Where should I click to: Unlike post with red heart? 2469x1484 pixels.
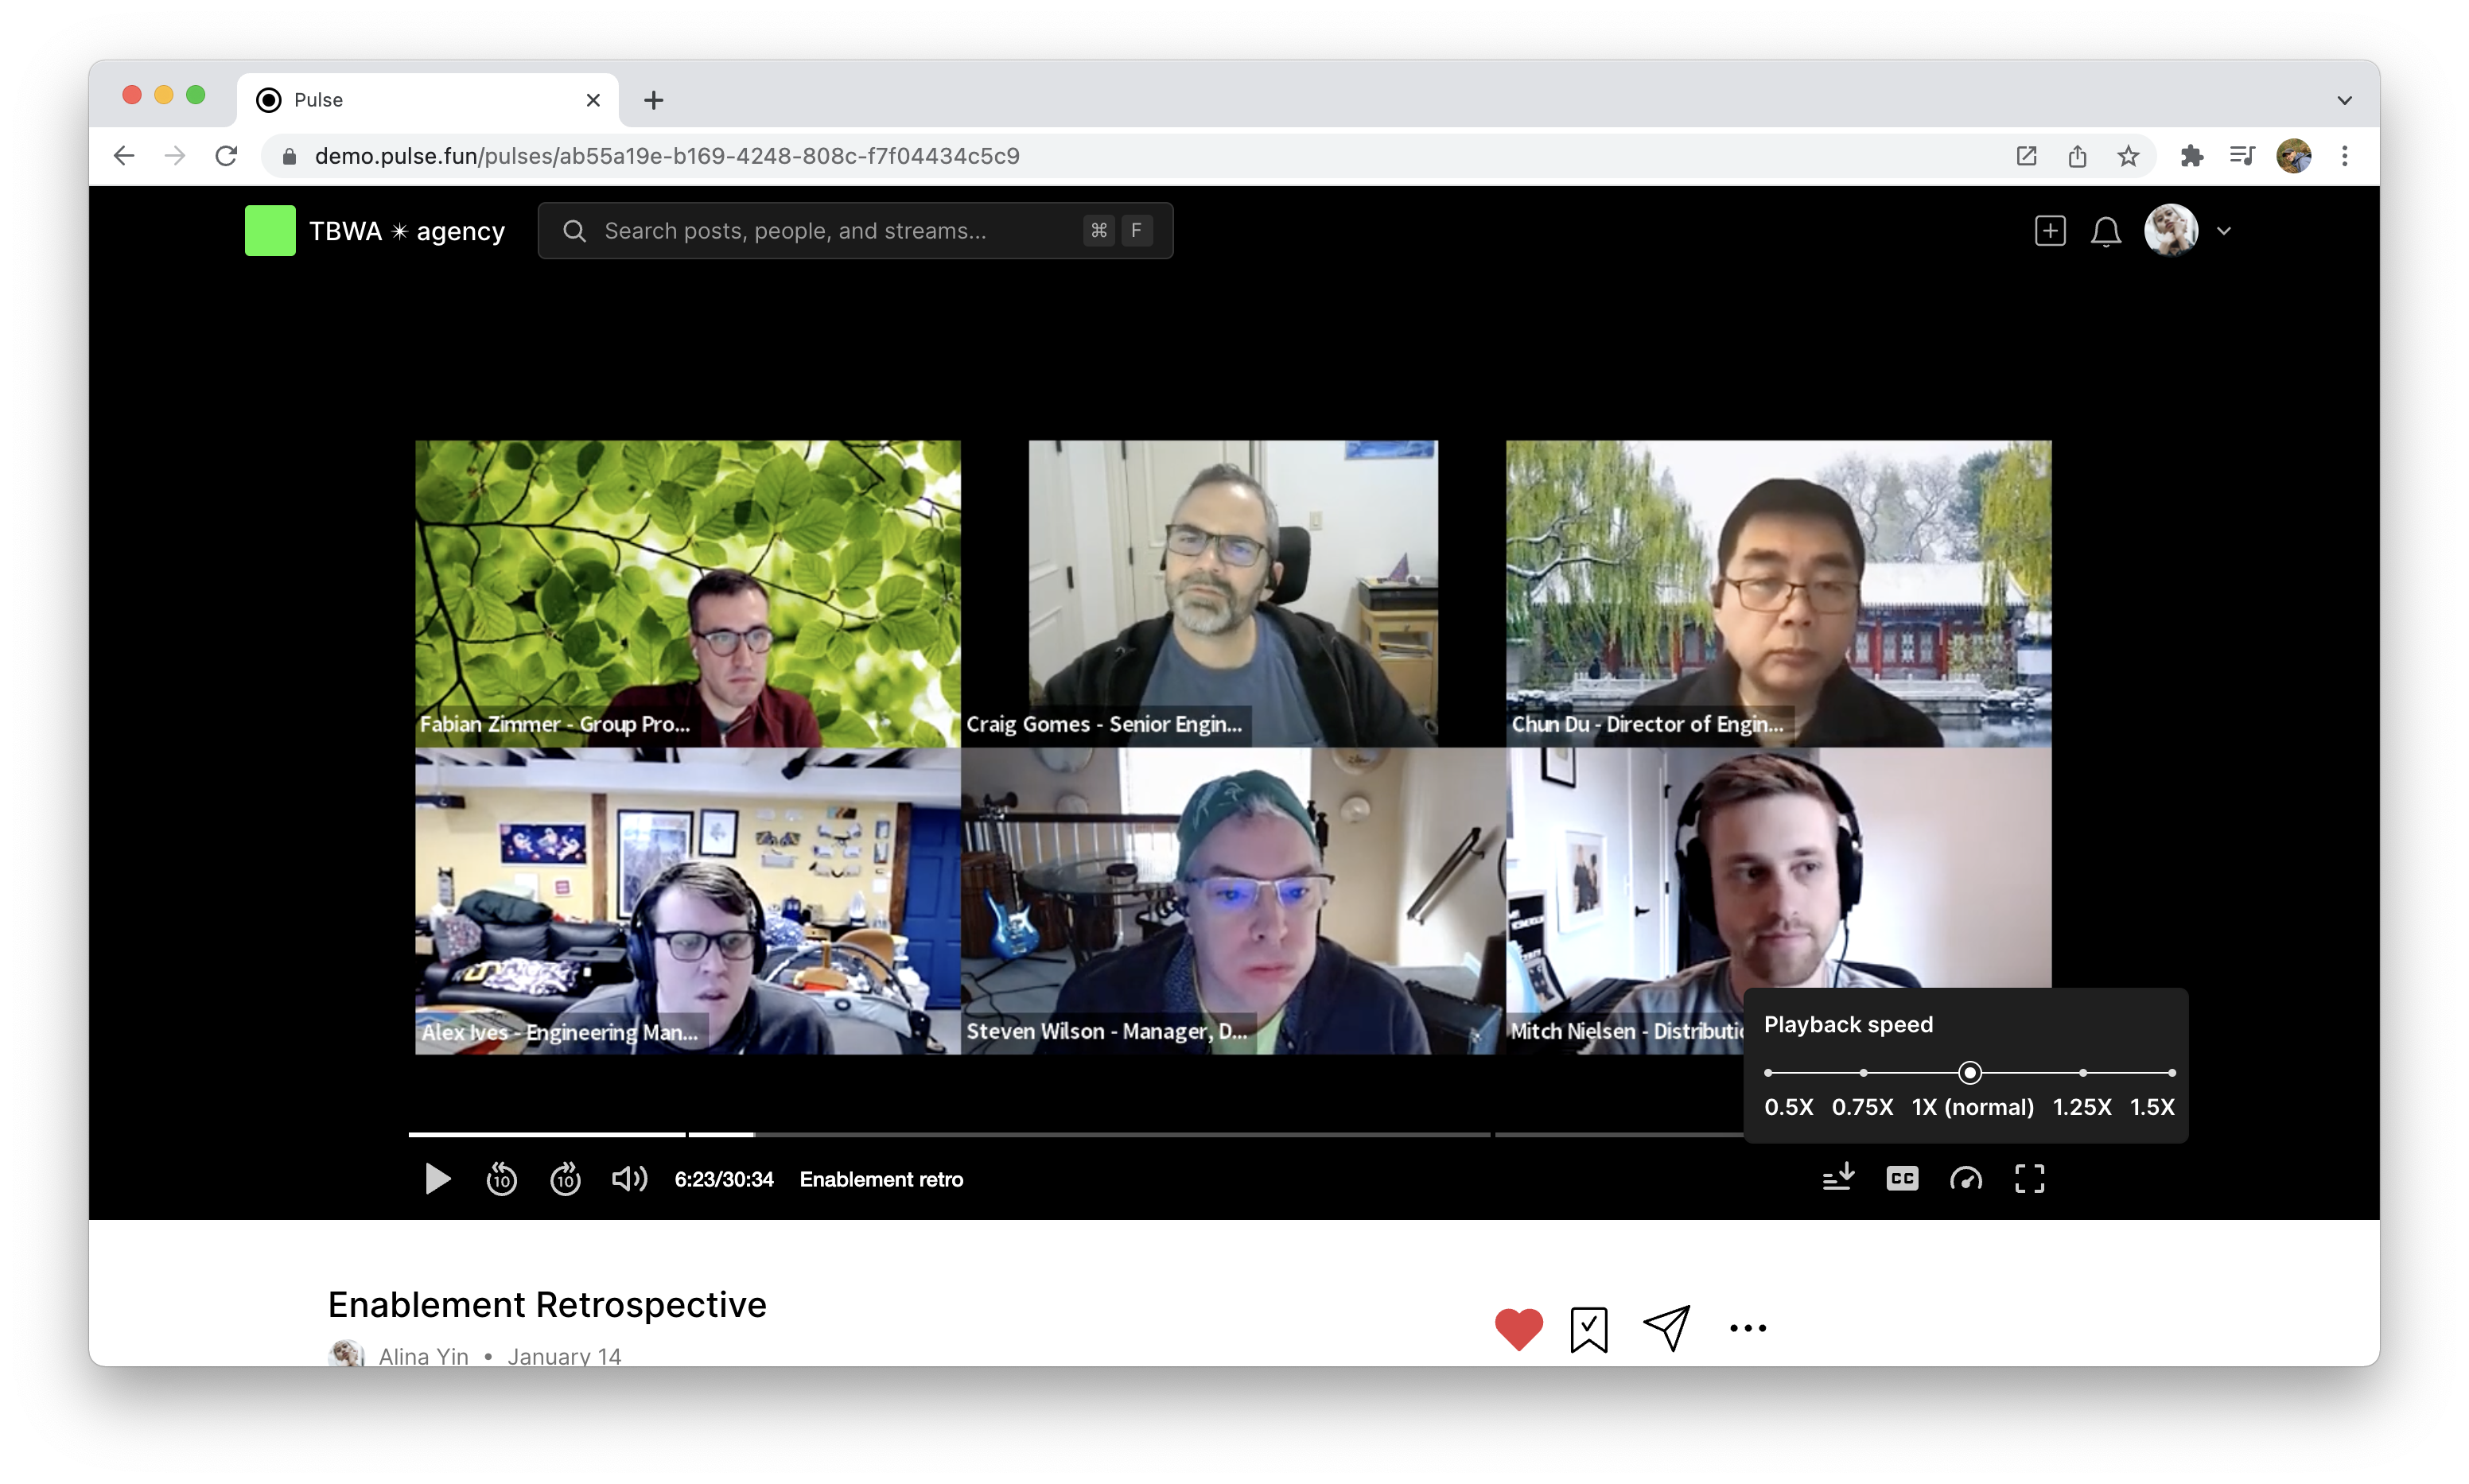(1518, 1329)
